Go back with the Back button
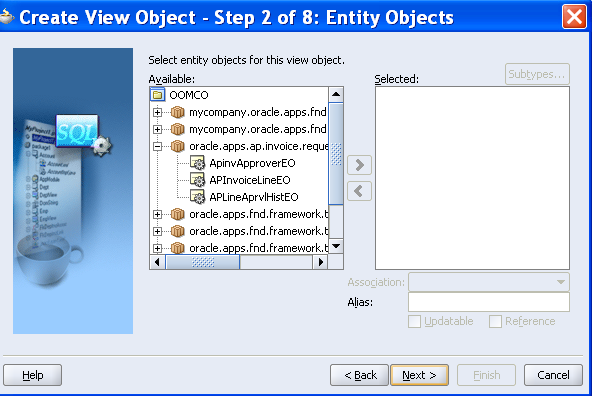The height and width of the screenshot is (396, 592). click(359, 375)
